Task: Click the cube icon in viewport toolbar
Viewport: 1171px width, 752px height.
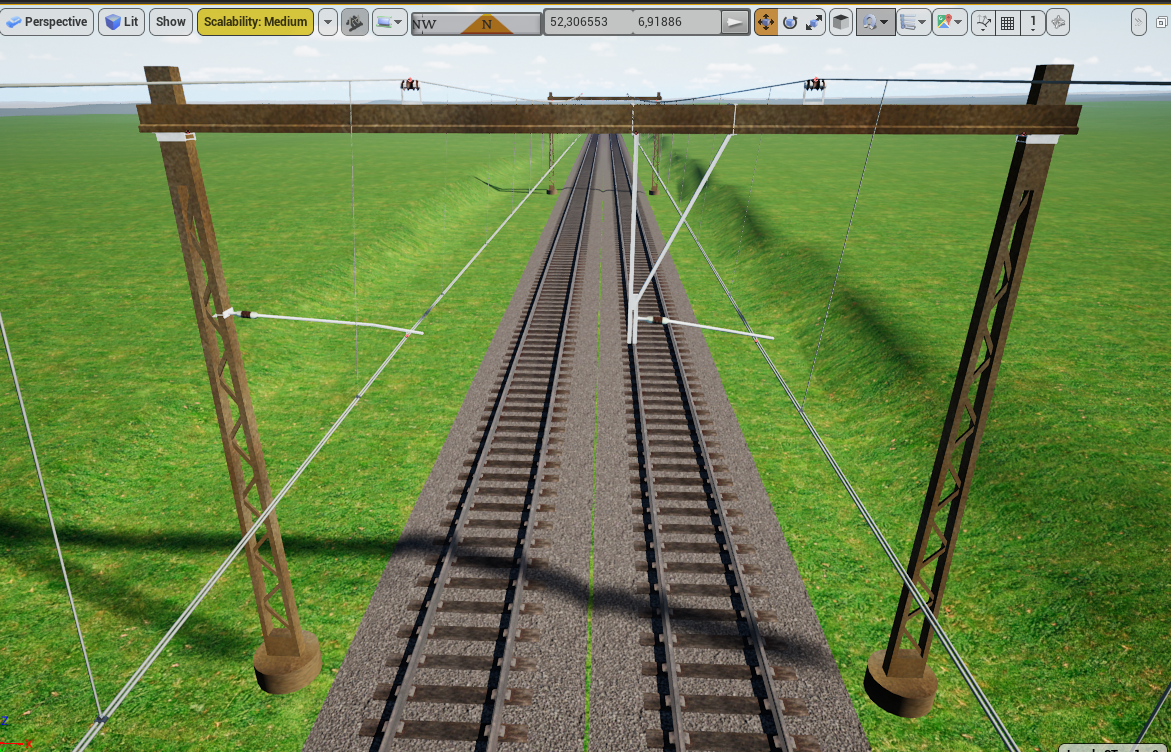Action: [x=842, y=22]
